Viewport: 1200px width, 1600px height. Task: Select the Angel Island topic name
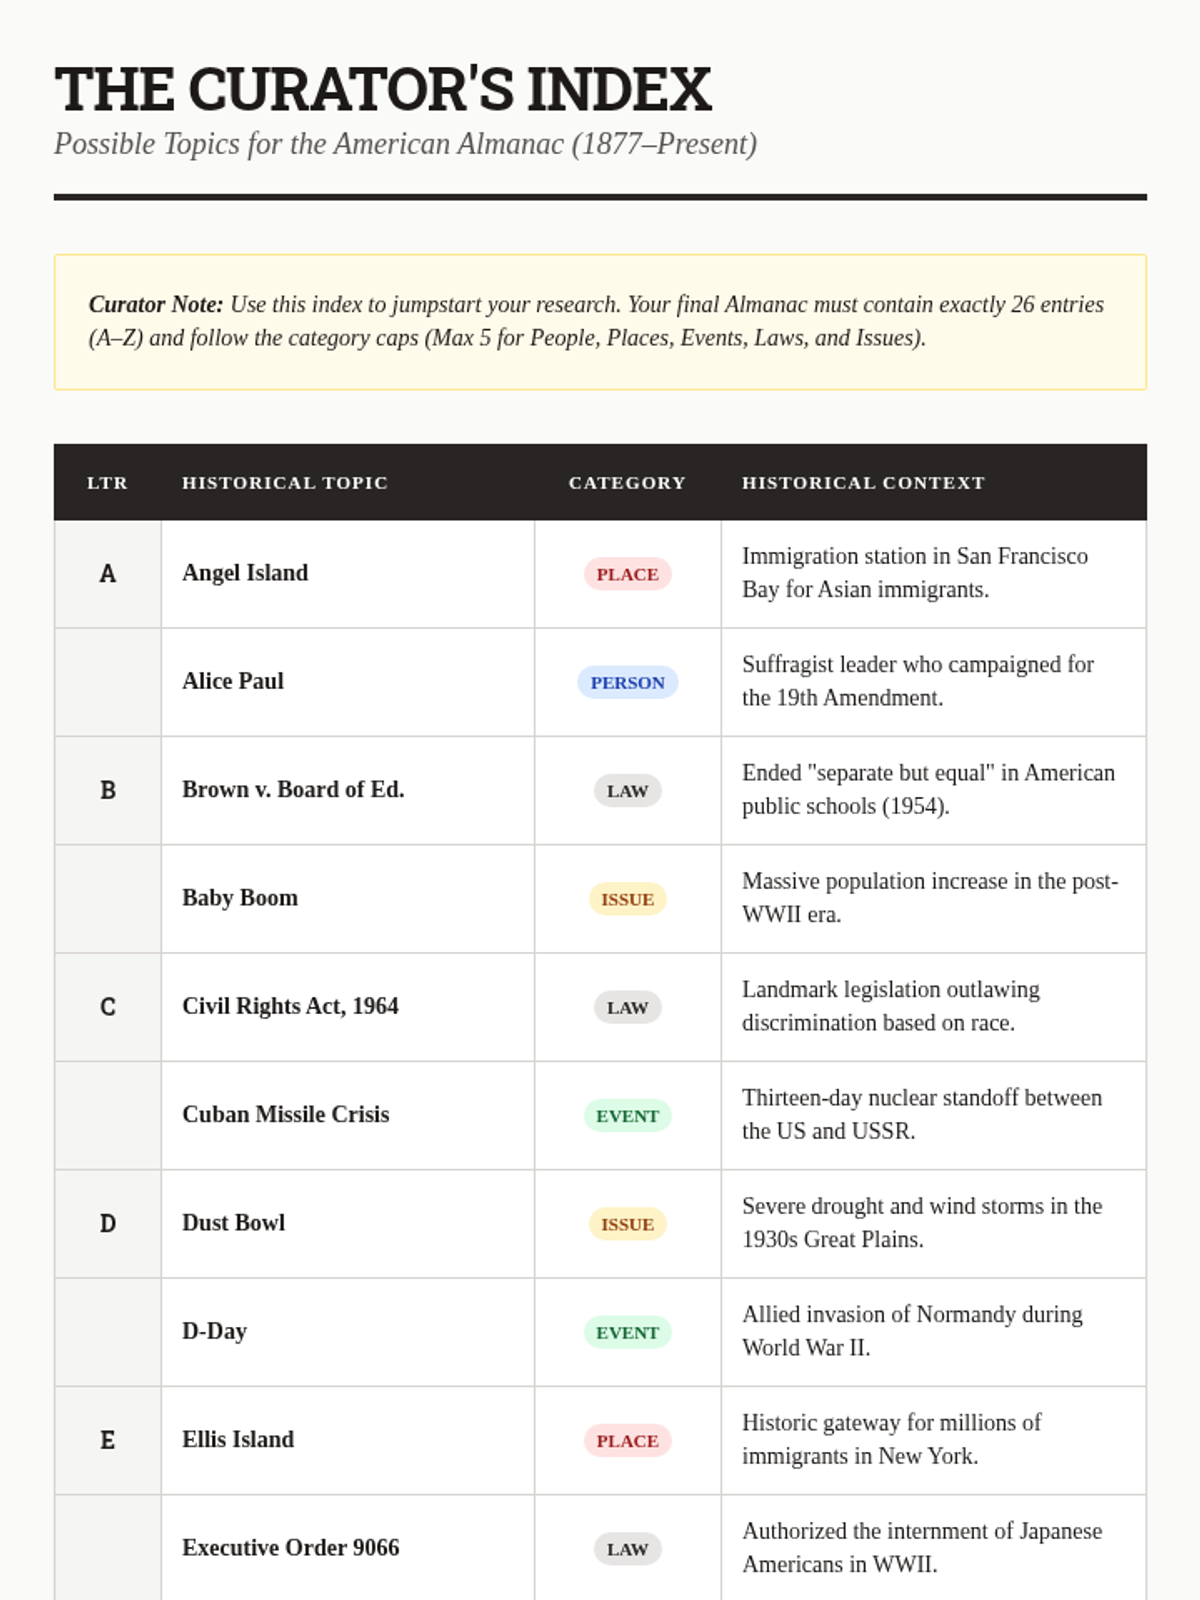pos(245,573)
